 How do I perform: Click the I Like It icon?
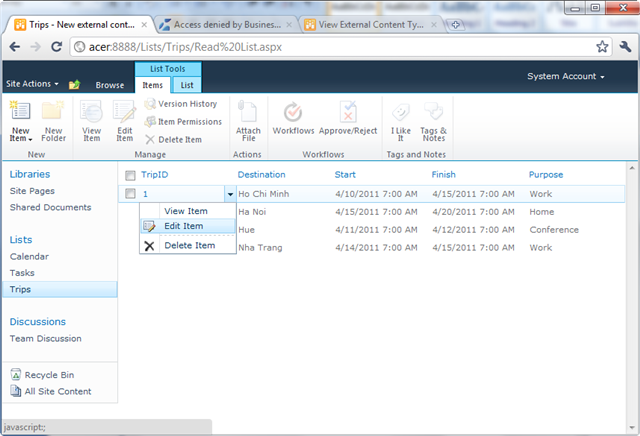[401, 111]
